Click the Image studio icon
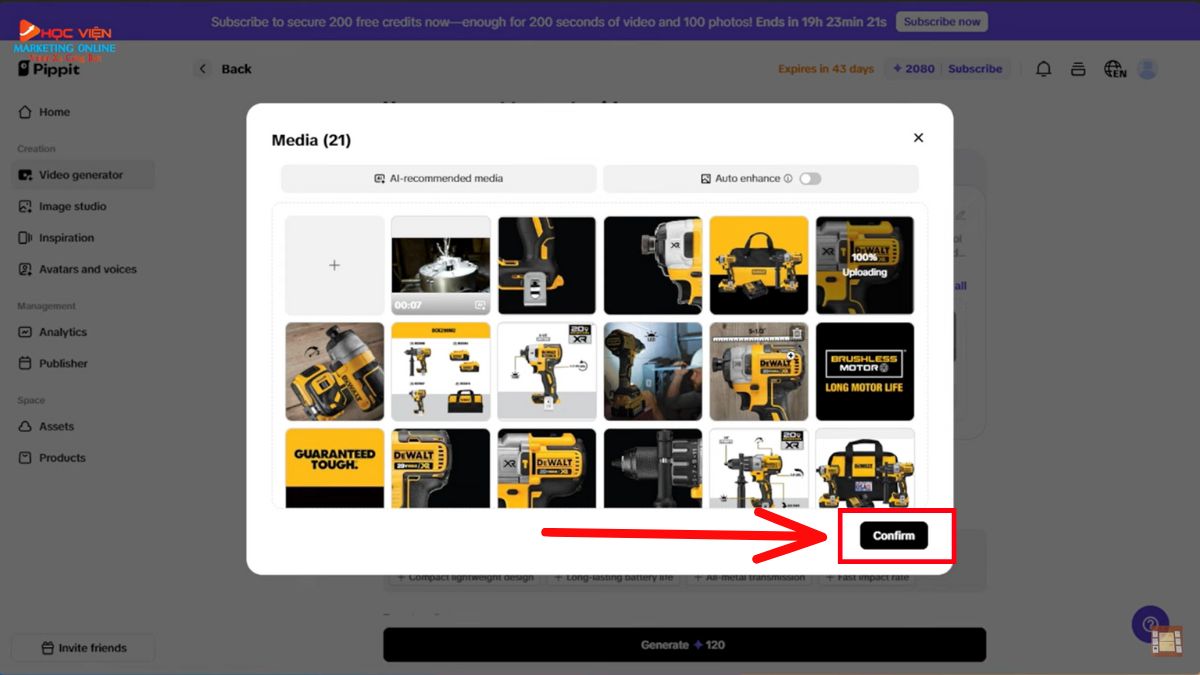Image resolution: width=1200 pixels, height=675 pixels. [26, 206]
